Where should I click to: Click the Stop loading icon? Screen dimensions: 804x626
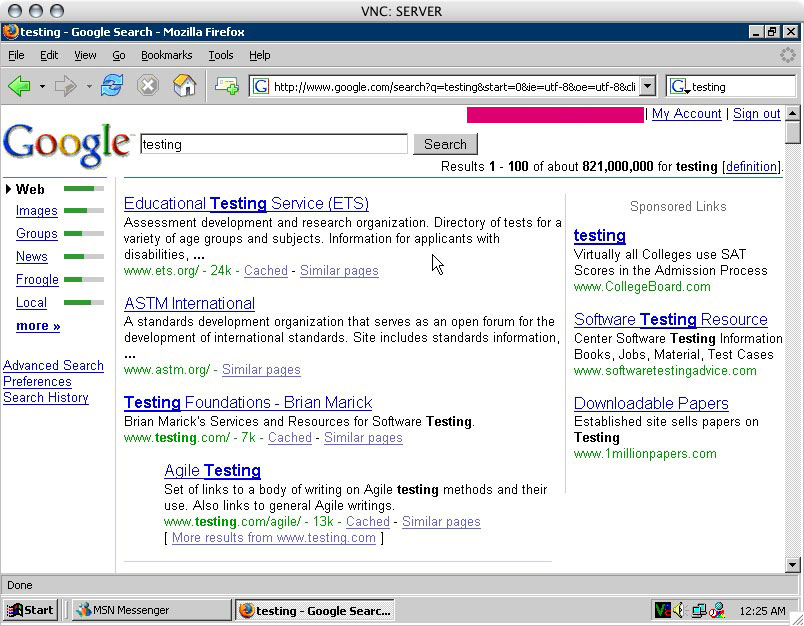(x=148, y=86)
